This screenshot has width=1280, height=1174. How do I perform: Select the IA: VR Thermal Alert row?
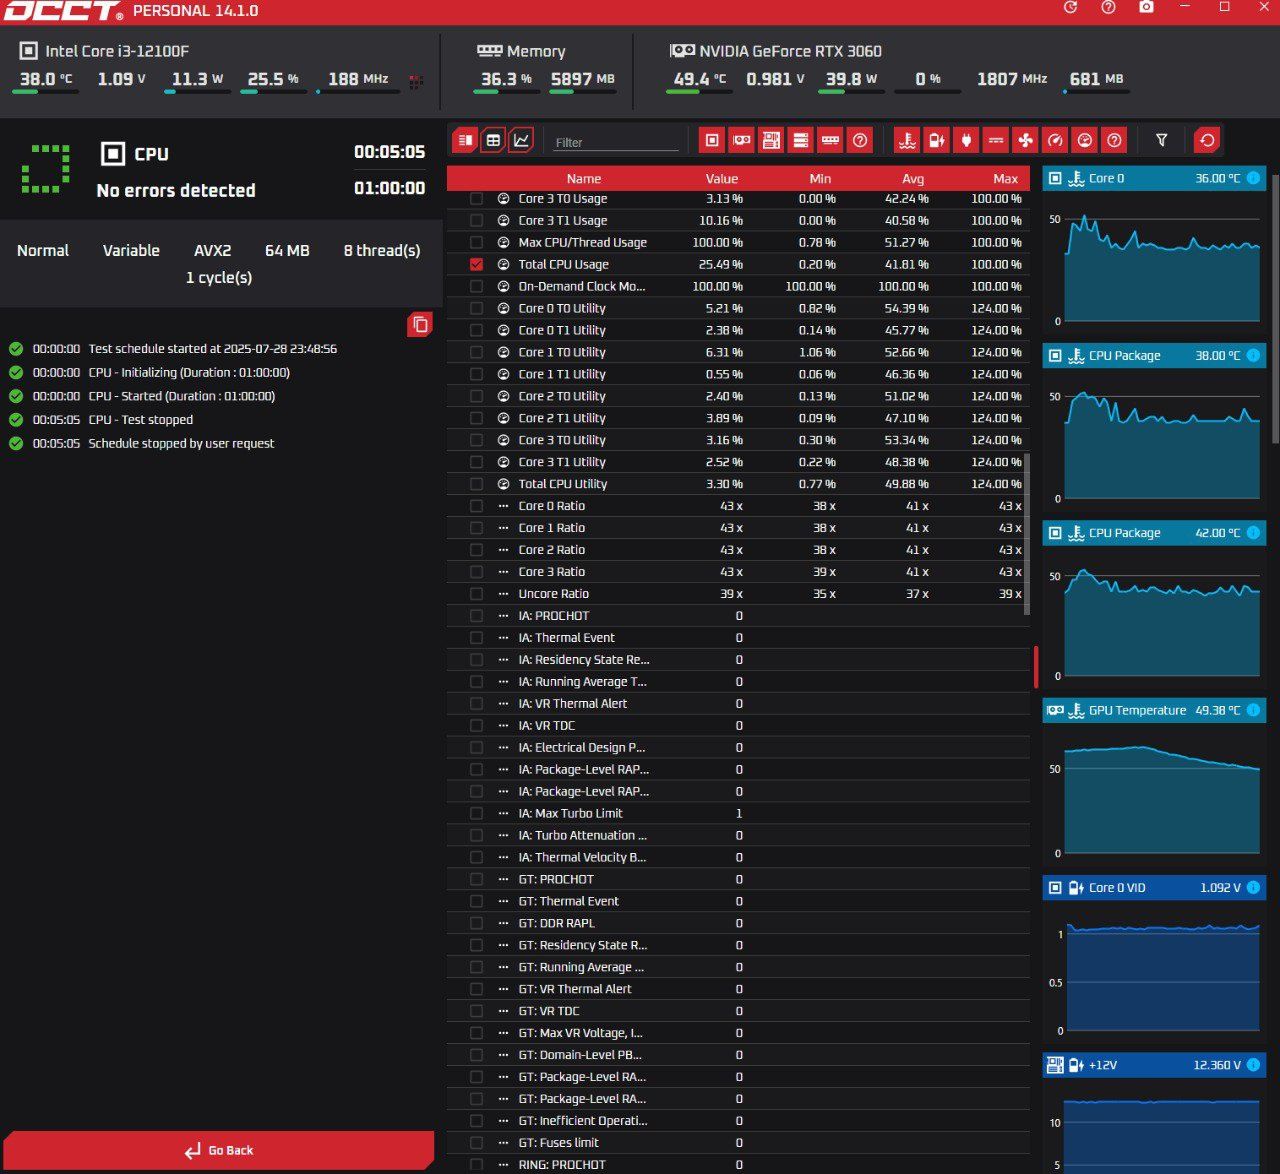click(x=738, y=703)
